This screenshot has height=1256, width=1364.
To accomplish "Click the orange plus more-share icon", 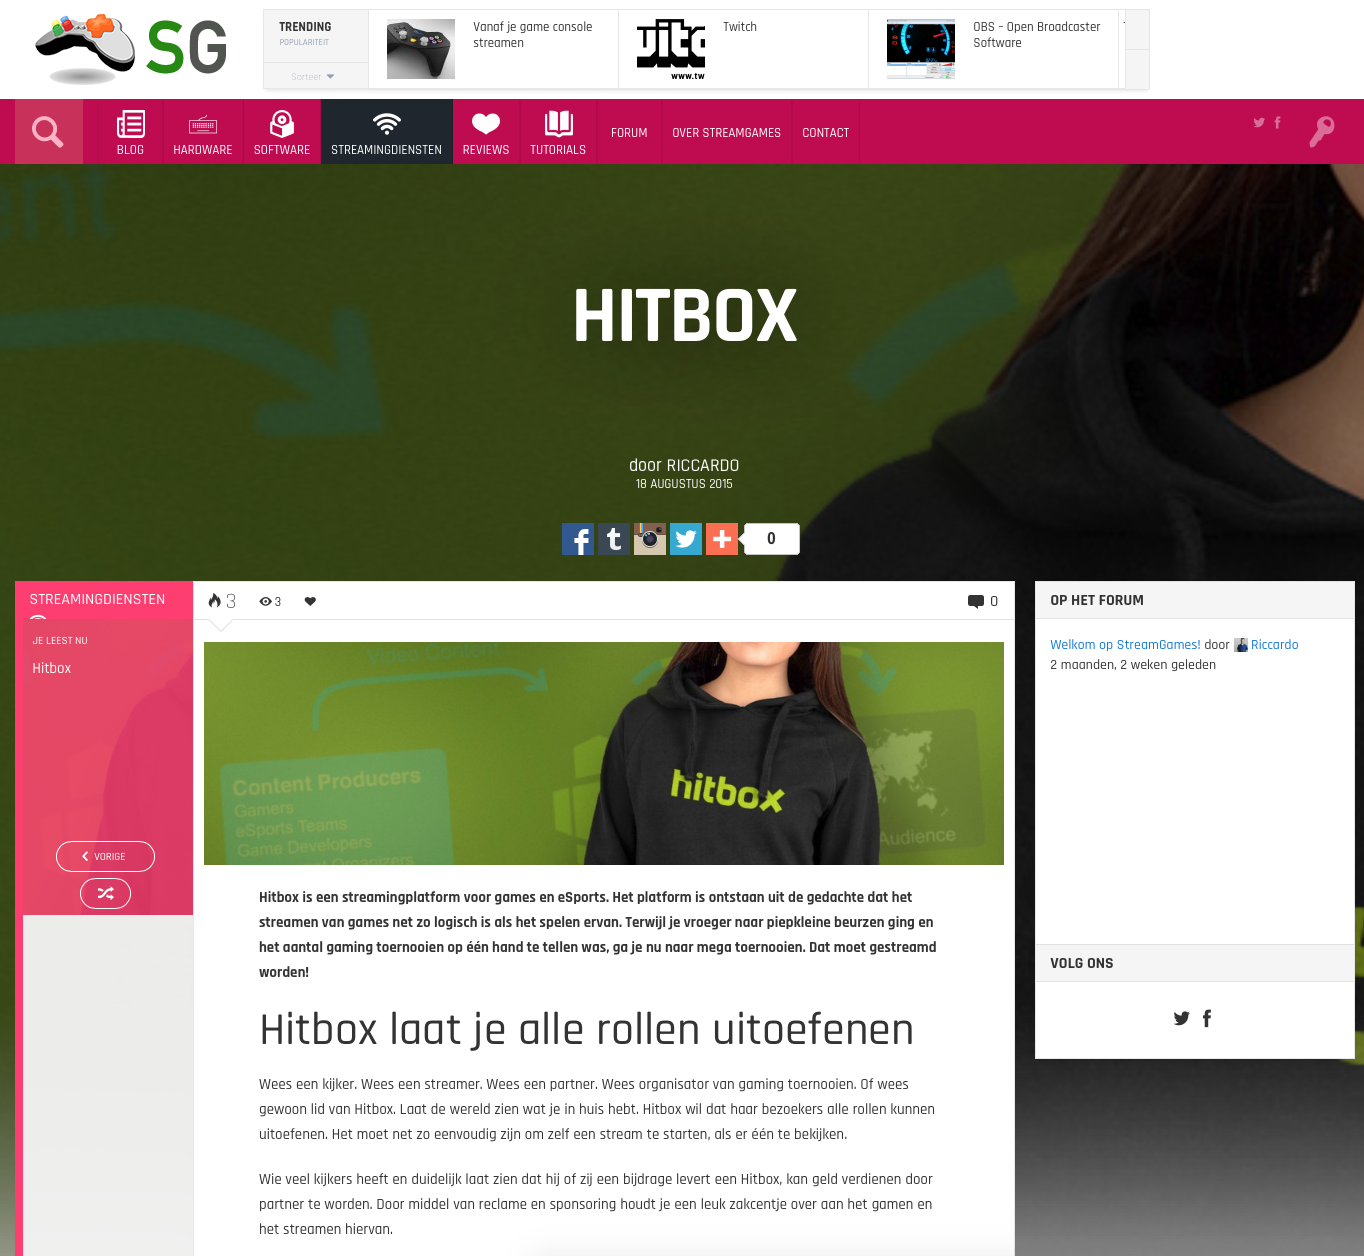I will click(x=722, y=539).
